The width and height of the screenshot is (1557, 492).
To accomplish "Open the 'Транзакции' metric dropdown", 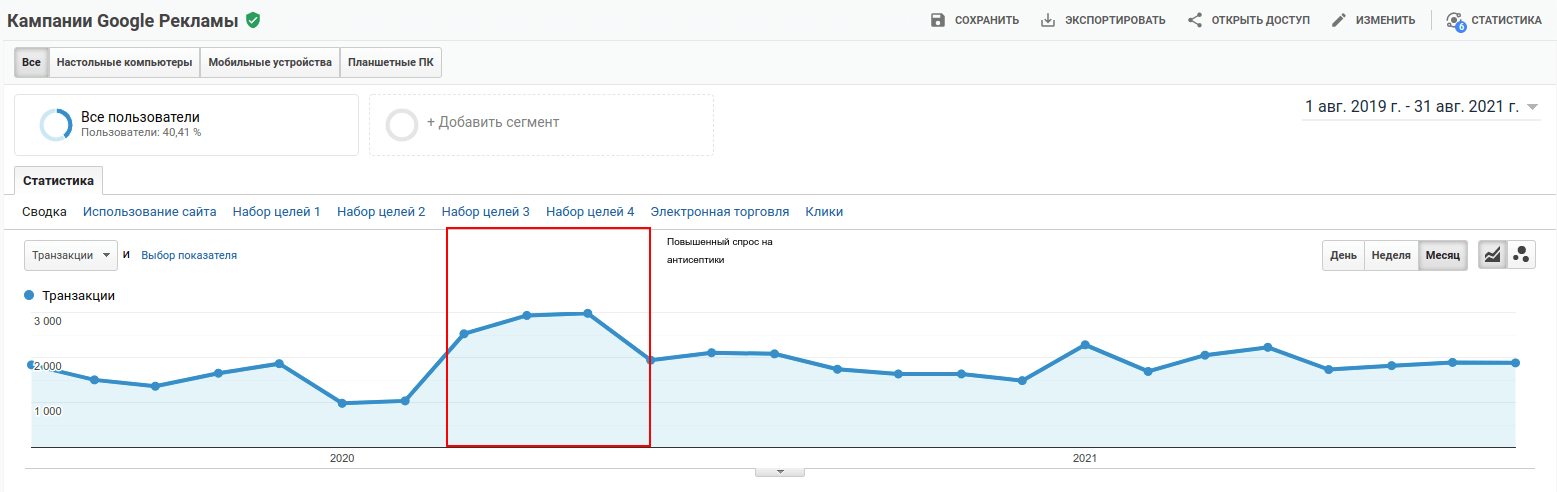I will tap(71, 255).
